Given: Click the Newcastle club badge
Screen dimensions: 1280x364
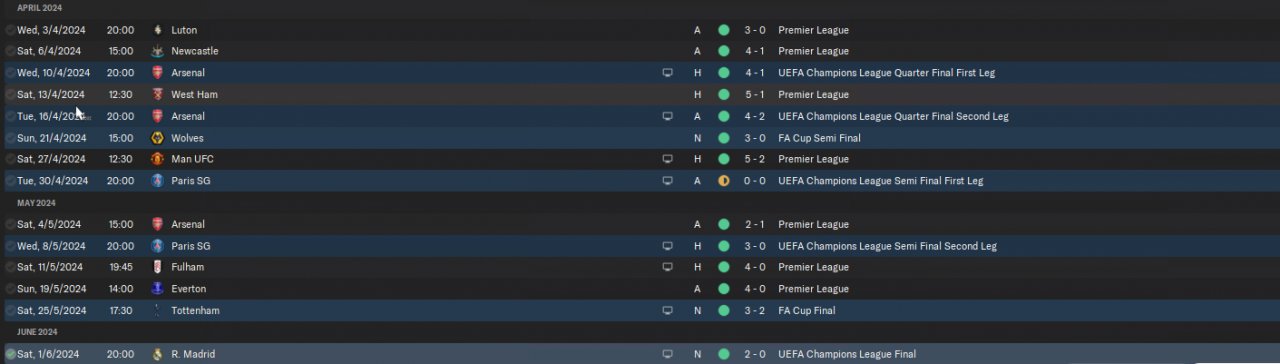Looking at the screenshot, I should point(157,51).
